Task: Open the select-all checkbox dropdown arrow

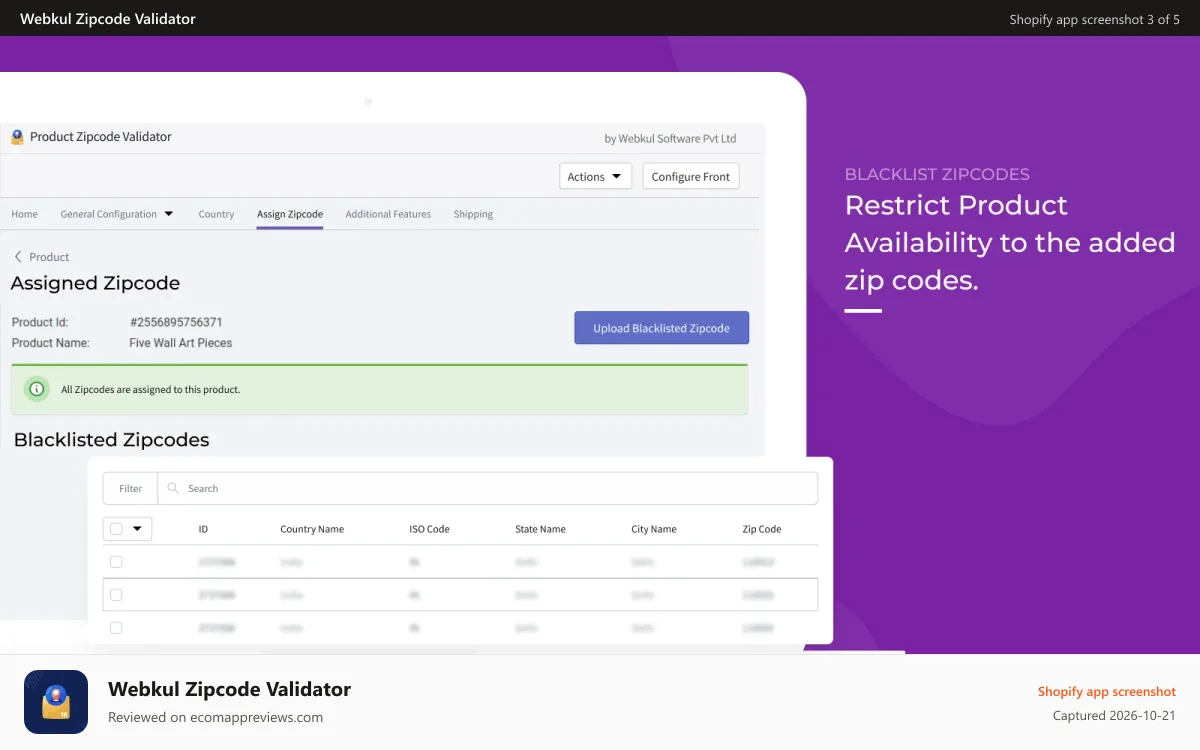Action: (x=137, y=529)
